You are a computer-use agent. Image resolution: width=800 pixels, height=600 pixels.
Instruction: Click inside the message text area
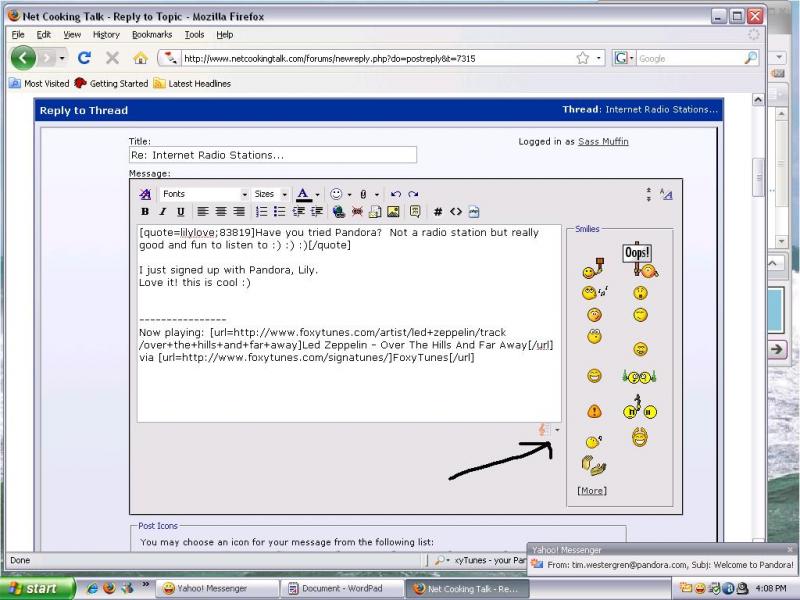(349, 323)
